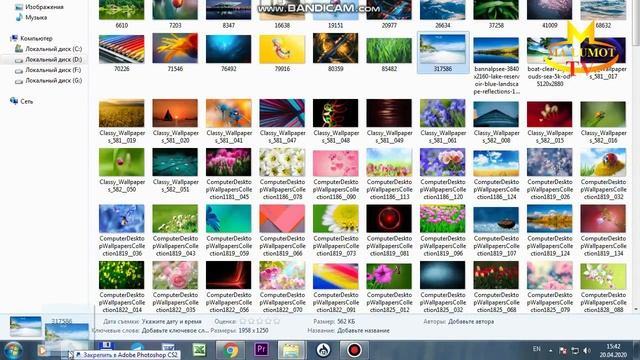Select the boat-clear-clouds-sea image

click(549, 62)
